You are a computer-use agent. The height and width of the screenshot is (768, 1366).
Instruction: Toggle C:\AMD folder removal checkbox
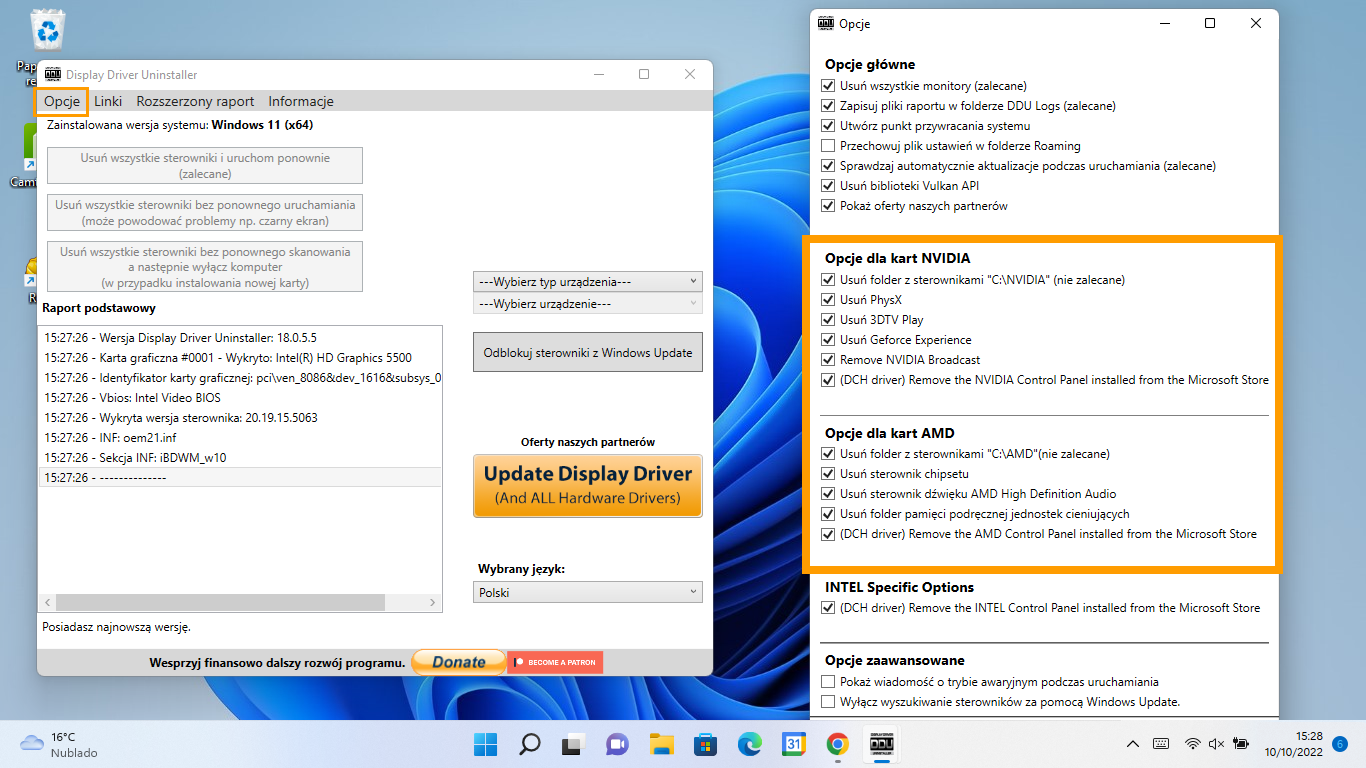click(x=827, y=454)
